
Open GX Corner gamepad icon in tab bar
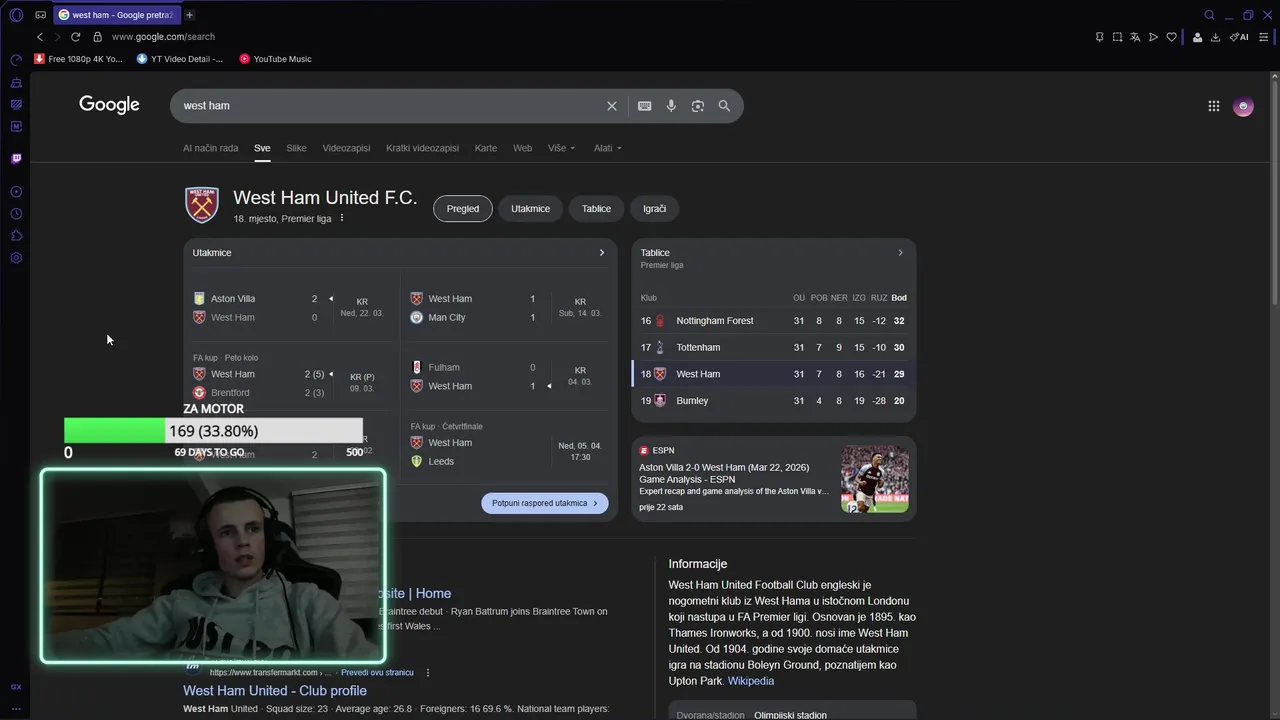pyautogui.click(x=40, y=15)
